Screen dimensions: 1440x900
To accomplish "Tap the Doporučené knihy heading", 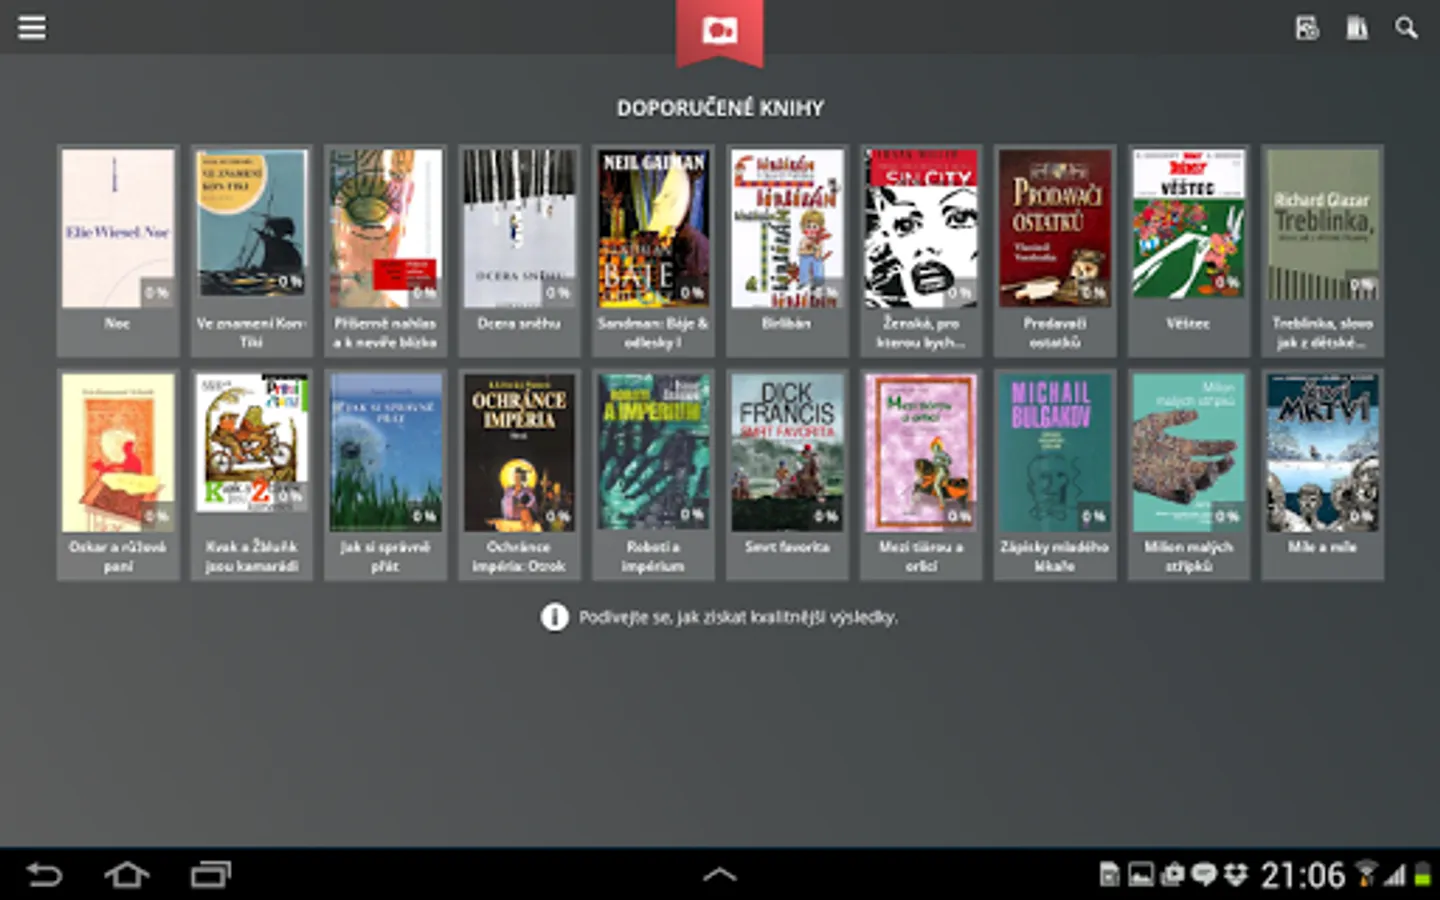I will 720,108.
